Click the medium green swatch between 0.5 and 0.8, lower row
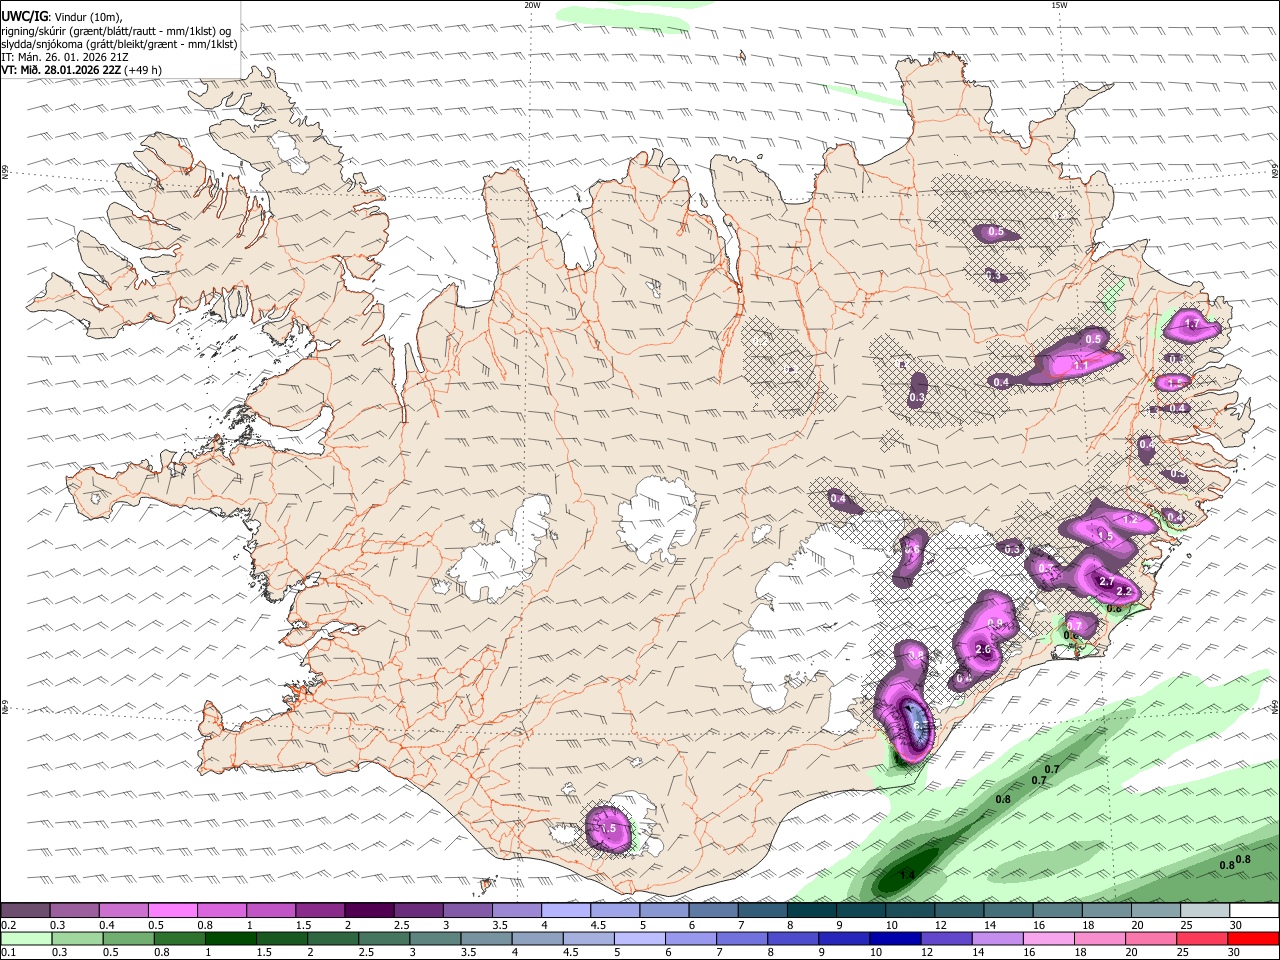Viewport: 1280px width, 960px height. [127, 938]
